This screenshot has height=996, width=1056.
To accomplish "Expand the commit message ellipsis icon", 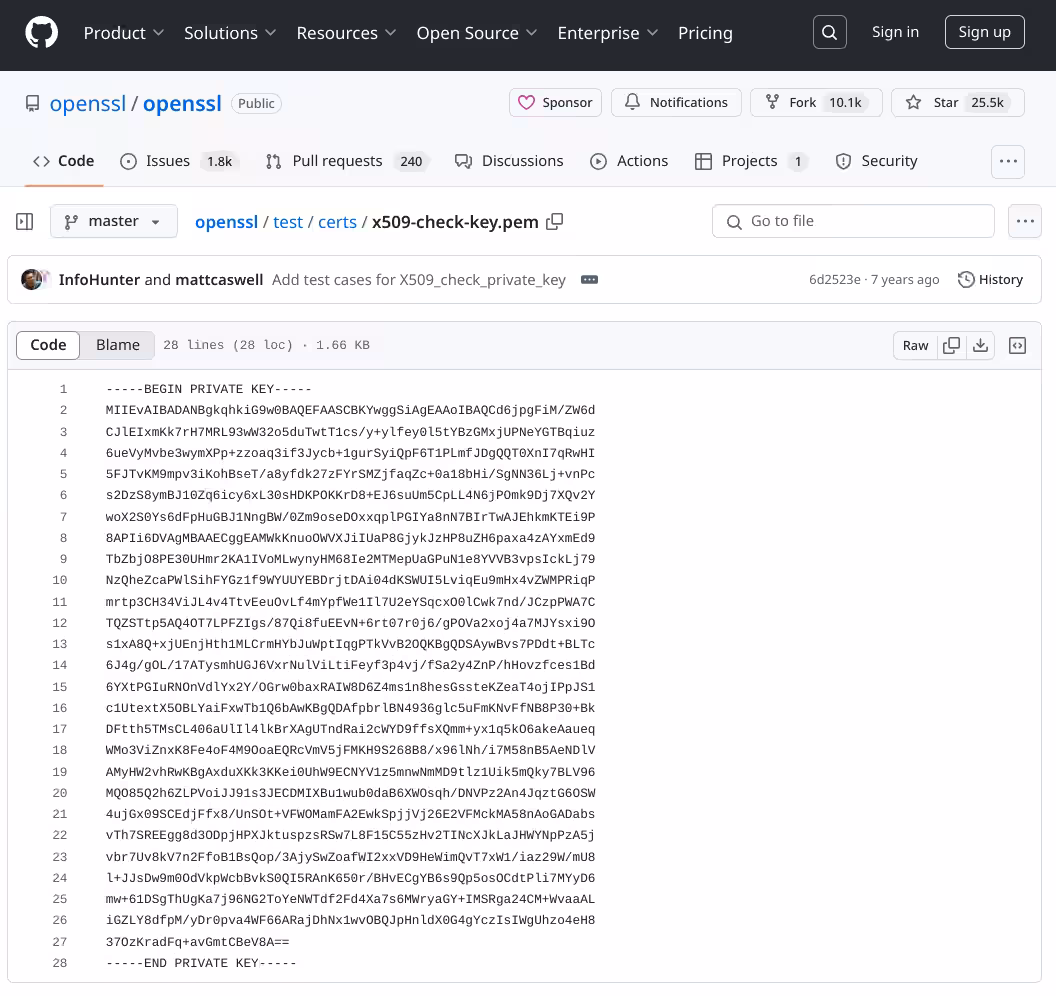I will [x=589, y=280].
